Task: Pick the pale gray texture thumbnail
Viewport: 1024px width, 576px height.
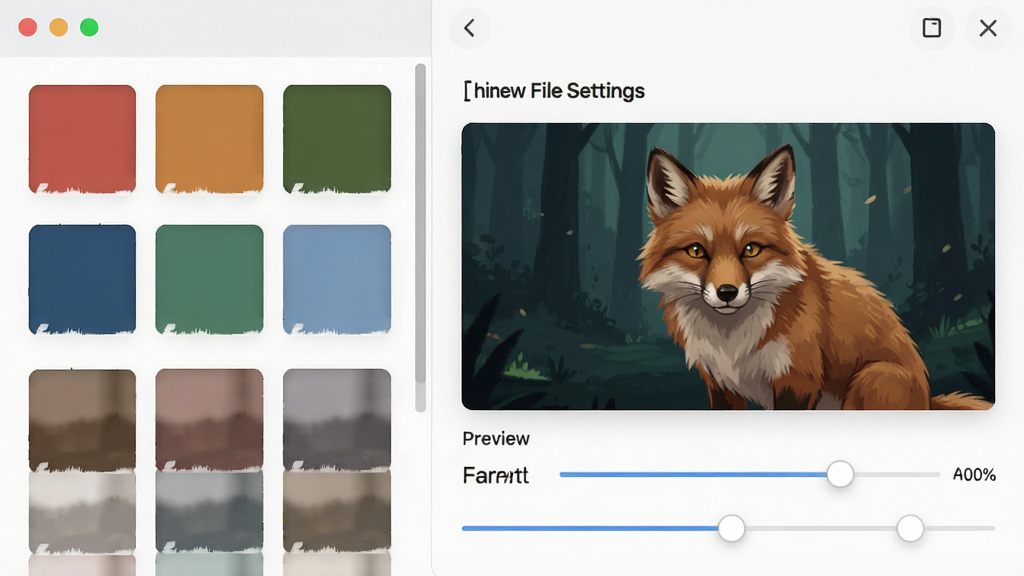Action: pos(82,513)
